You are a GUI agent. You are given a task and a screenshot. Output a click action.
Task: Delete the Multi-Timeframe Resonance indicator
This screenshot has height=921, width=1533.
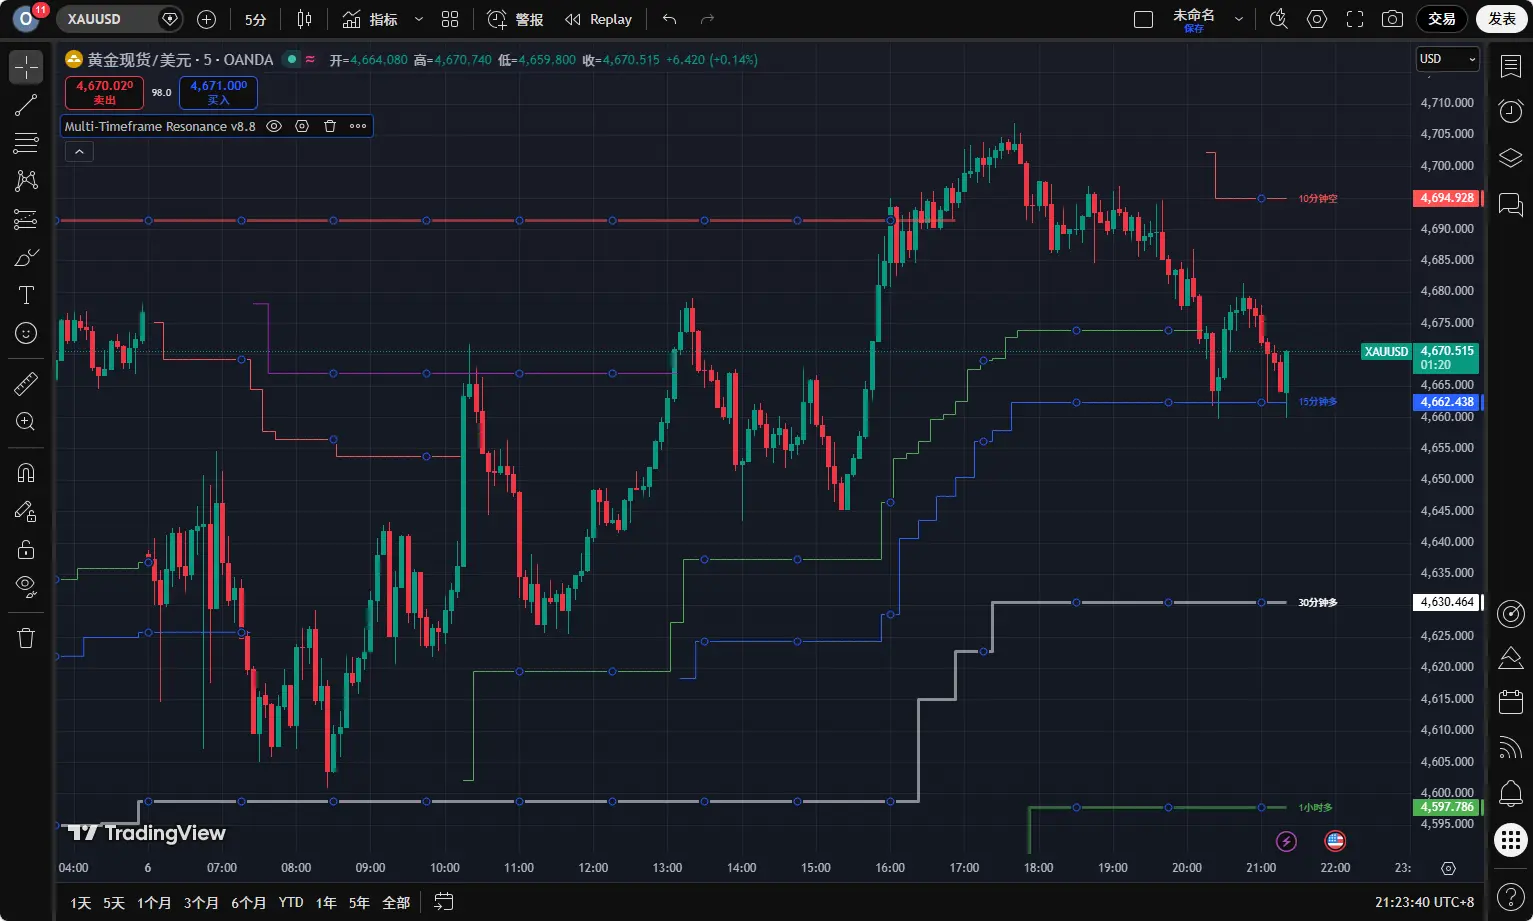pyautogui.click(x=330, y=126)
